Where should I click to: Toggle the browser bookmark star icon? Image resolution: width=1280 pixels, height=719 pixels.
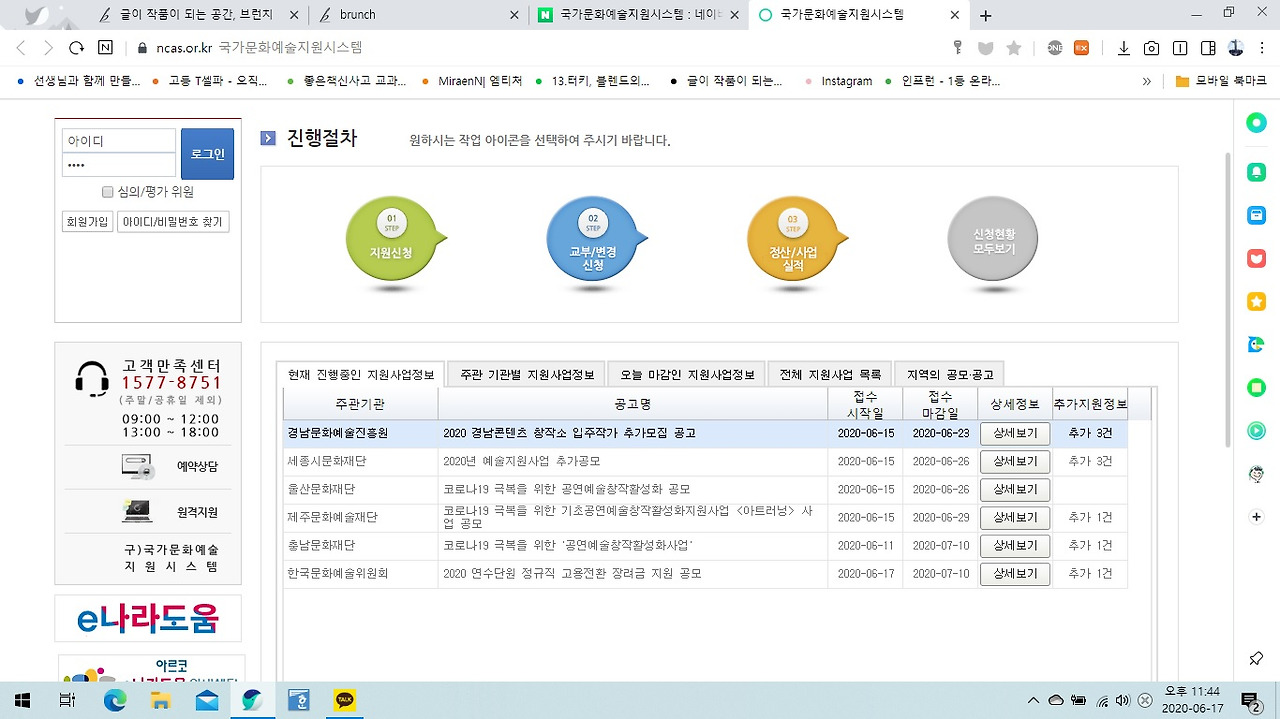[1016, 47]
